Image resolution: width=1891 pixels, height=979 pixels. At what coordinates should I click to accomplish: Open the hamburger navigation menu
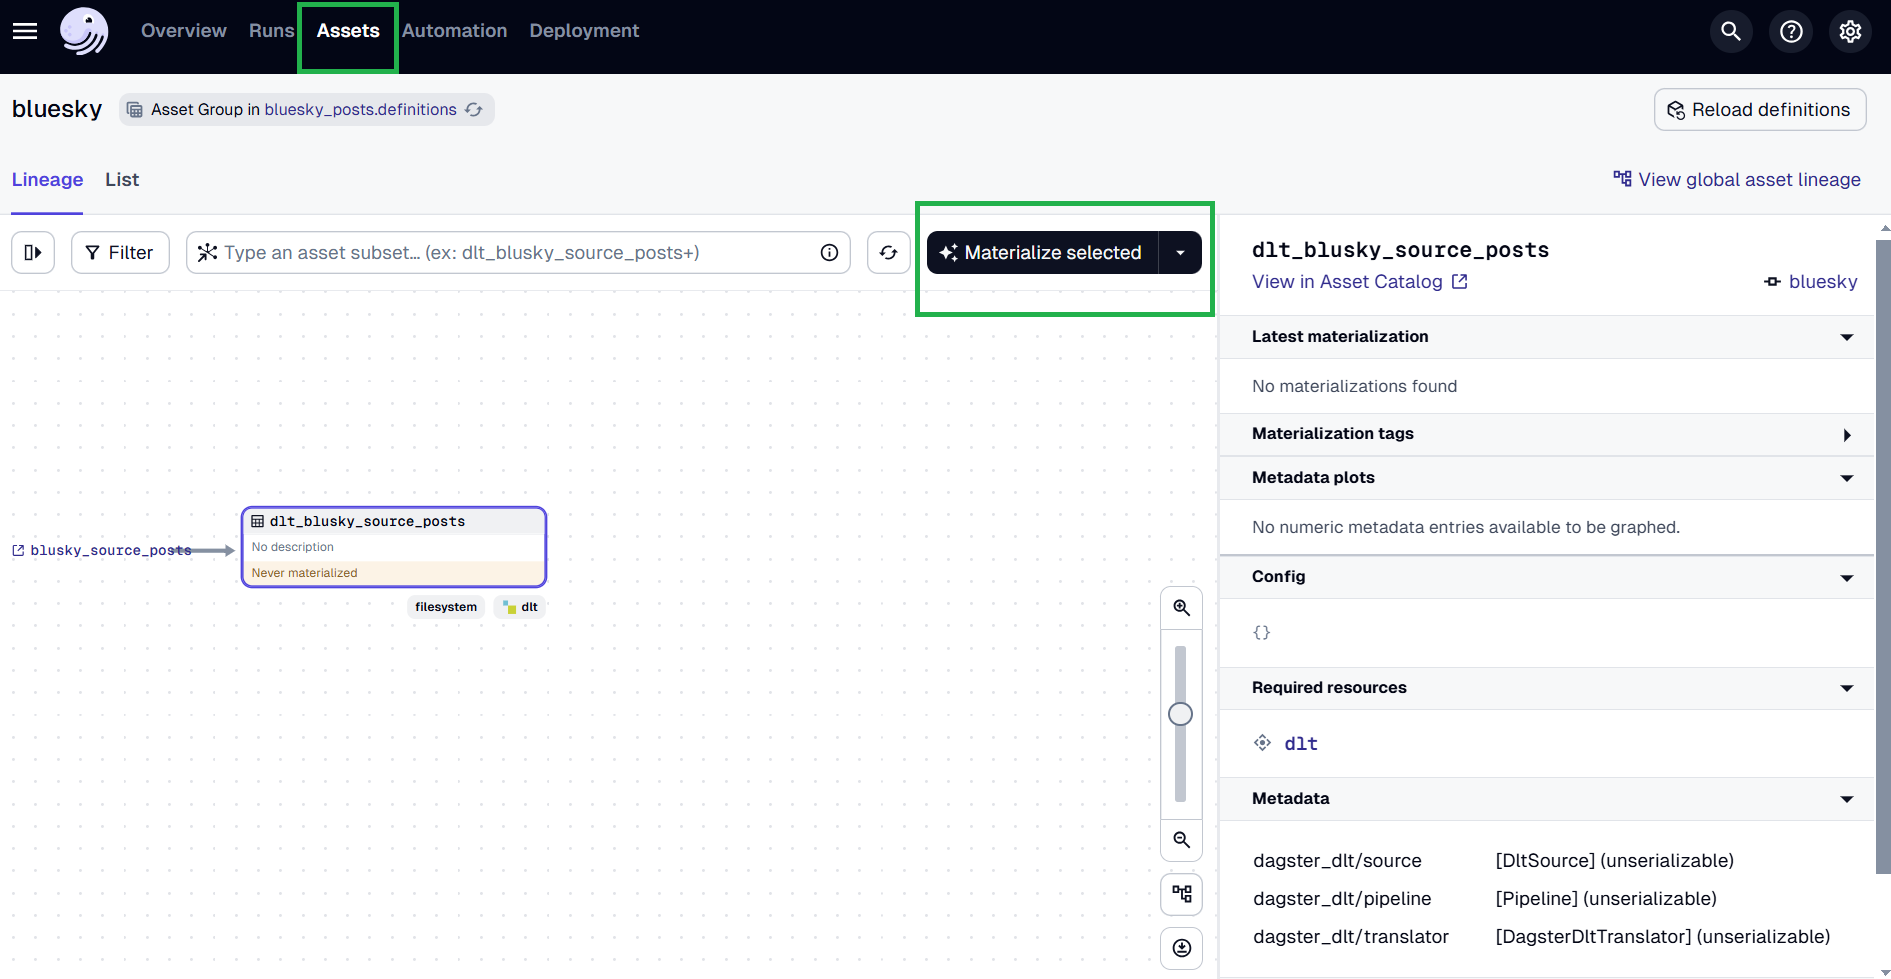(24, 31)
